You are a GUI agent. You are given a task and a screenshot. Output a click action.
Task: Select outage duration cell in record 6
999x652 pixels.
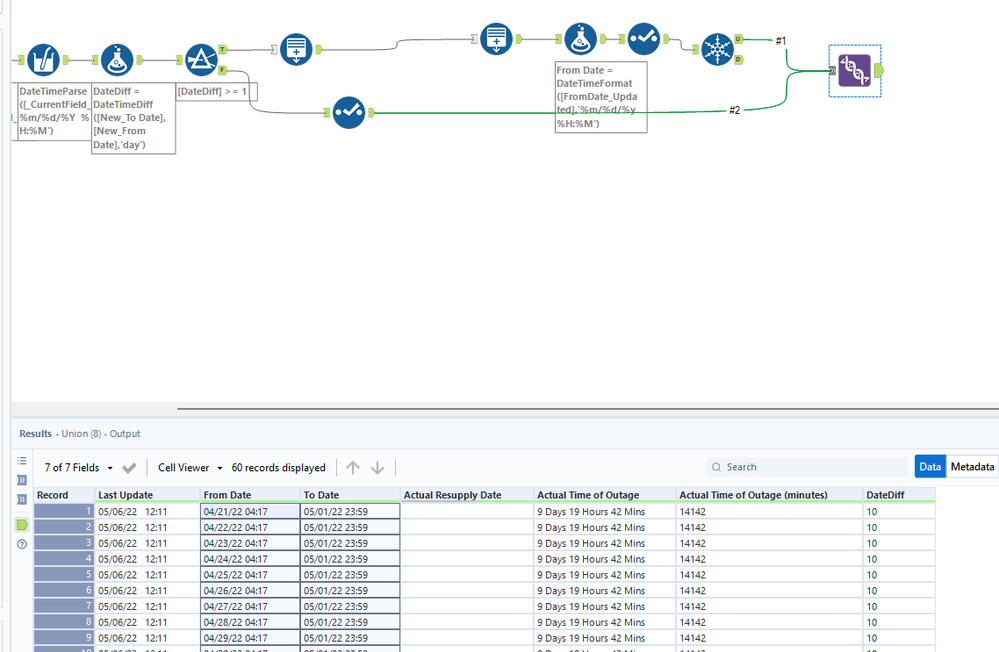pyautogui.click(x=605, y=590)
